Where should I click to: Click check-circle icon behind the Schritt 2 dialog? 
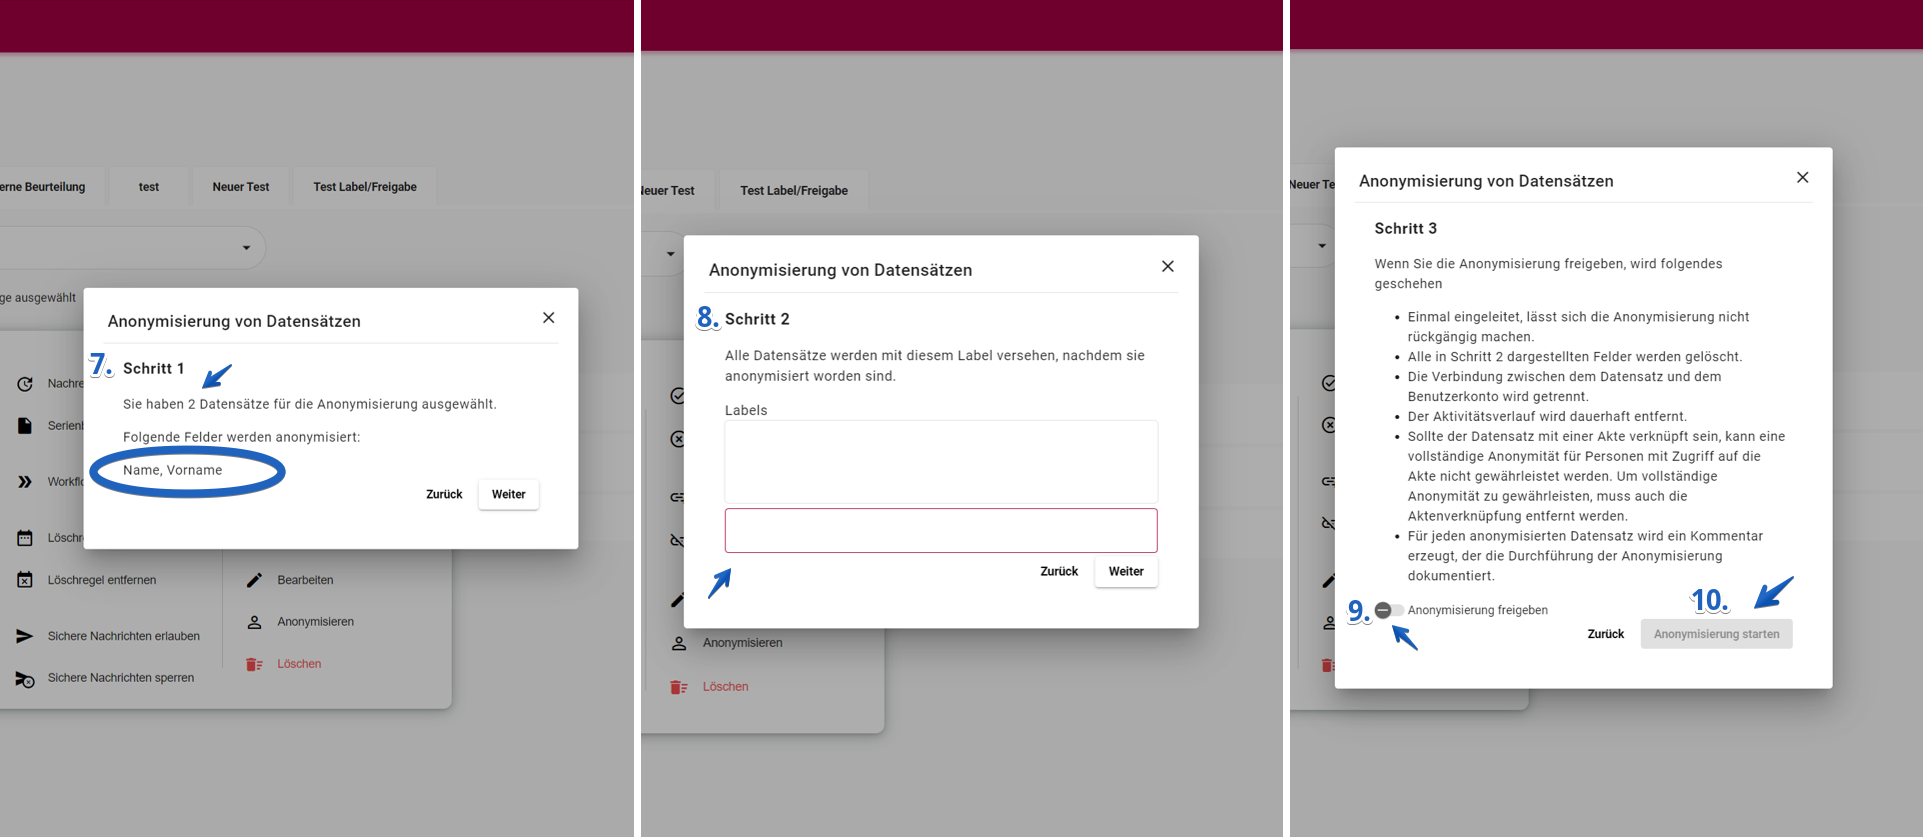677,396
